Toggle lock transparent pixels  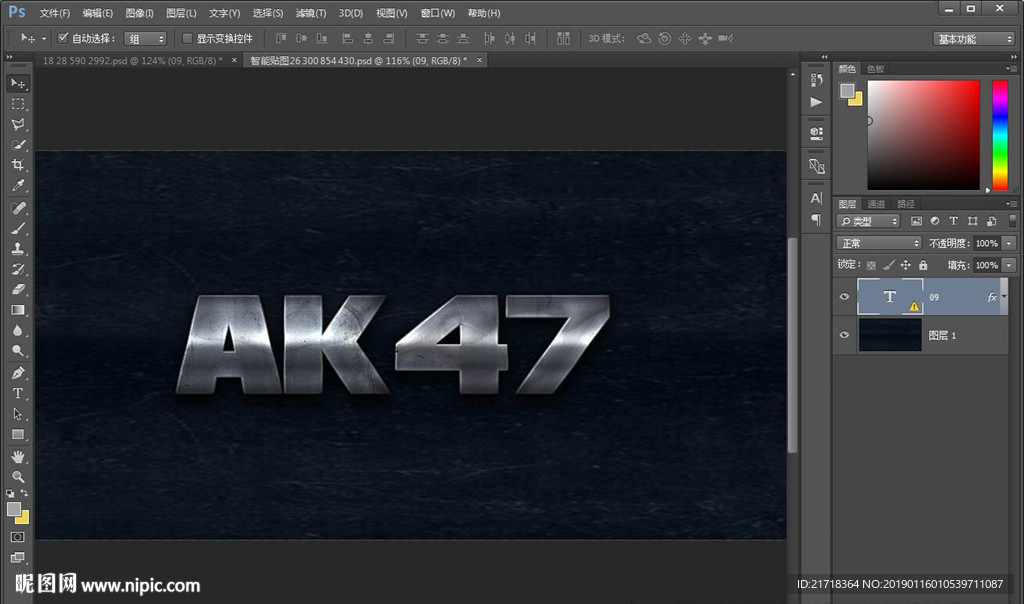click(x=871, y=265)
